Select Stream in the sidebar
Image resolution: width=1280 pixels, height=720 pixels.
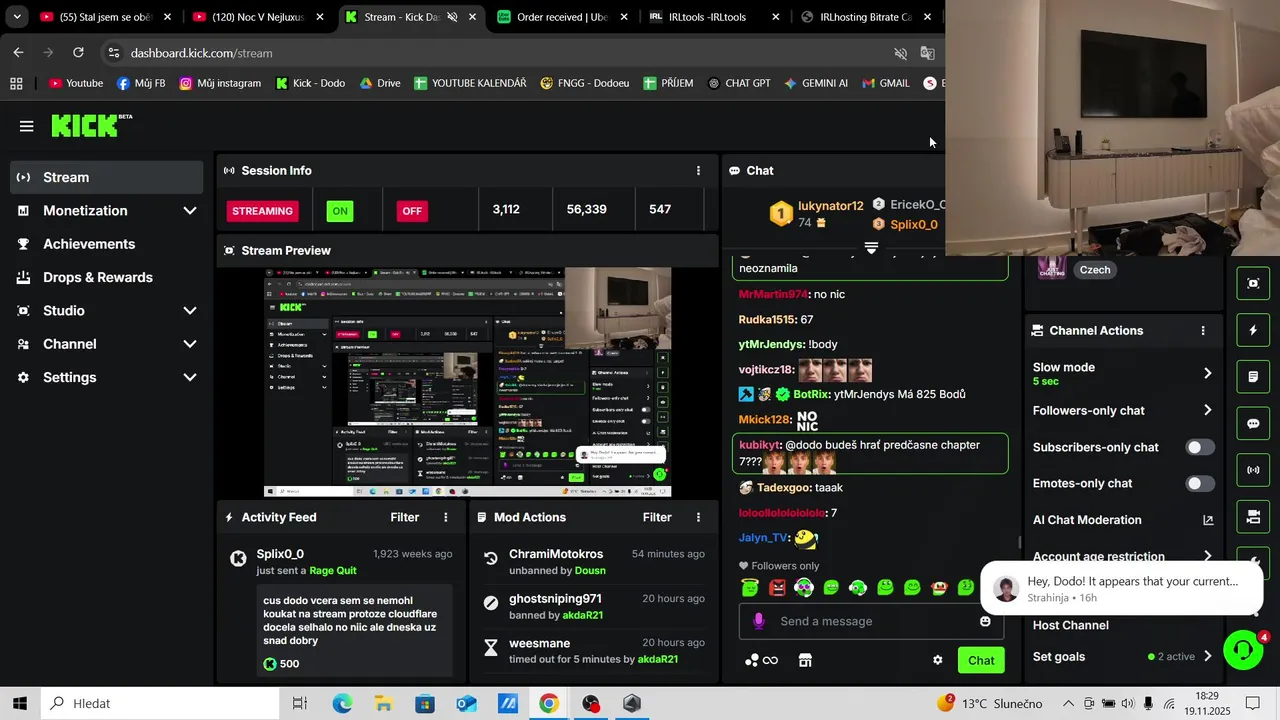click(x=106, y=177)
